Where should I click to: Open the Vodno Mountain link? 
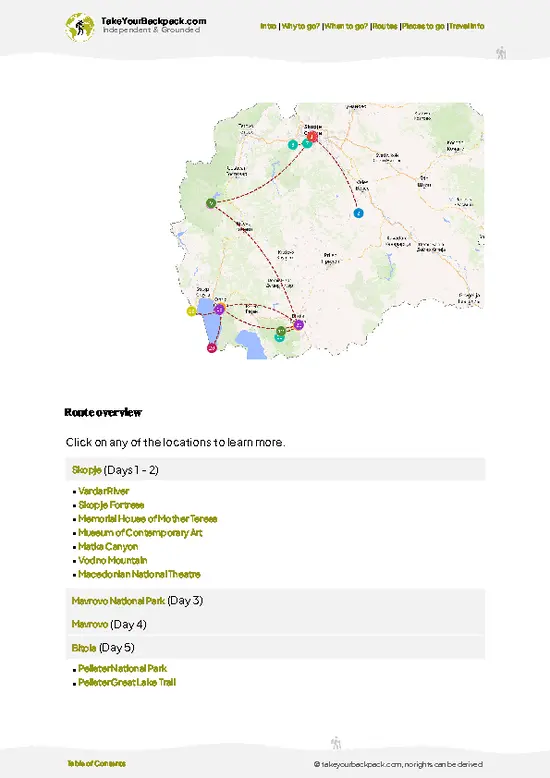coord(113,561)
